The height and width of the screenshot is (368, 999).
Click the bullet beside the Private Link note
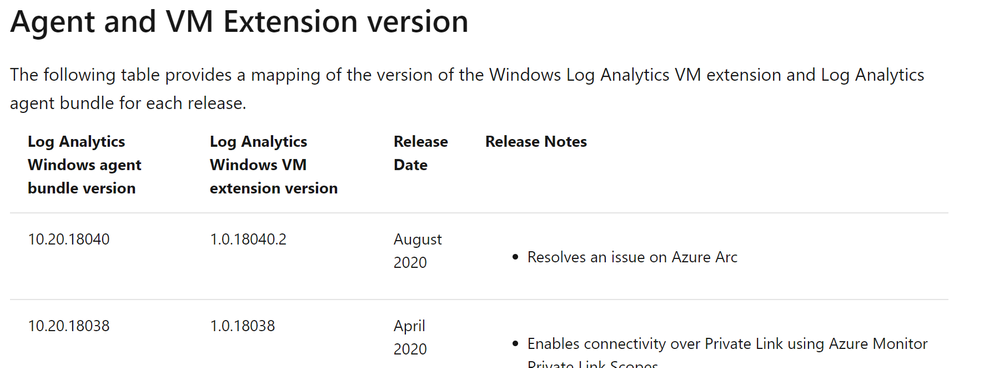click(x=515, y=344)
